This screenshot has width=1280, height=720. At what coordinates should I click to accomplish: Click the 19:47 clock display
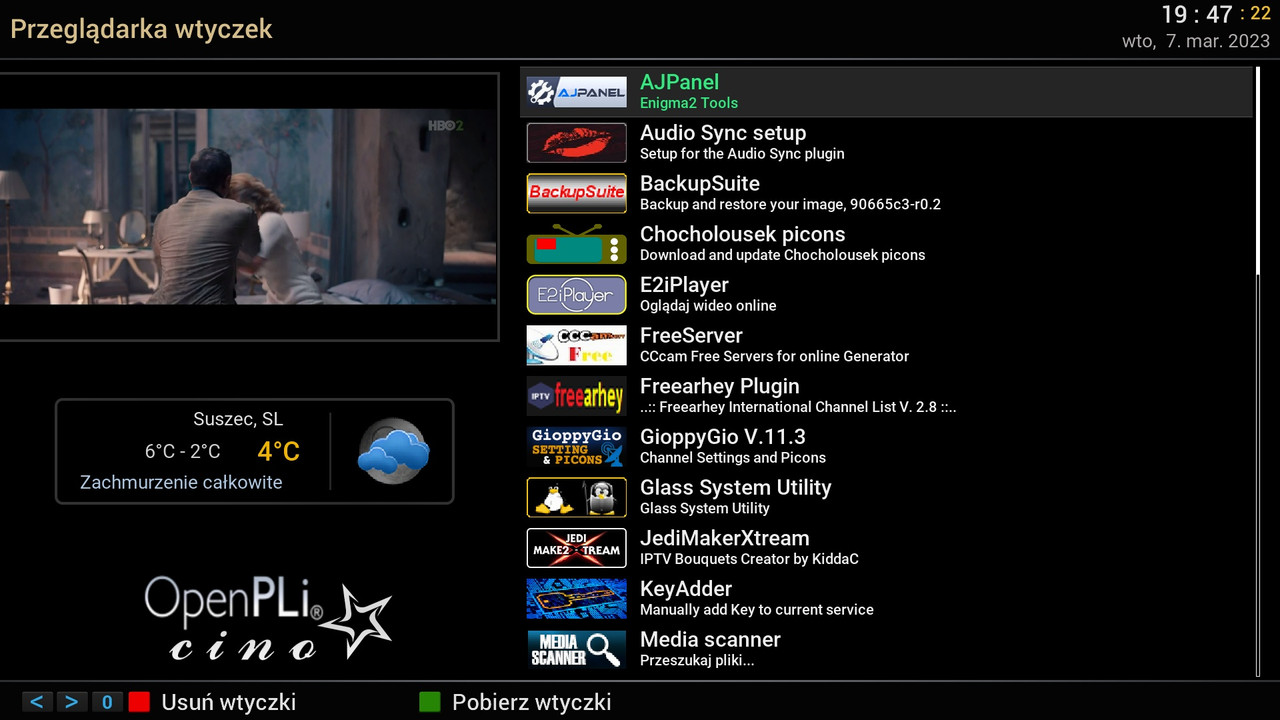(1196, 15)
